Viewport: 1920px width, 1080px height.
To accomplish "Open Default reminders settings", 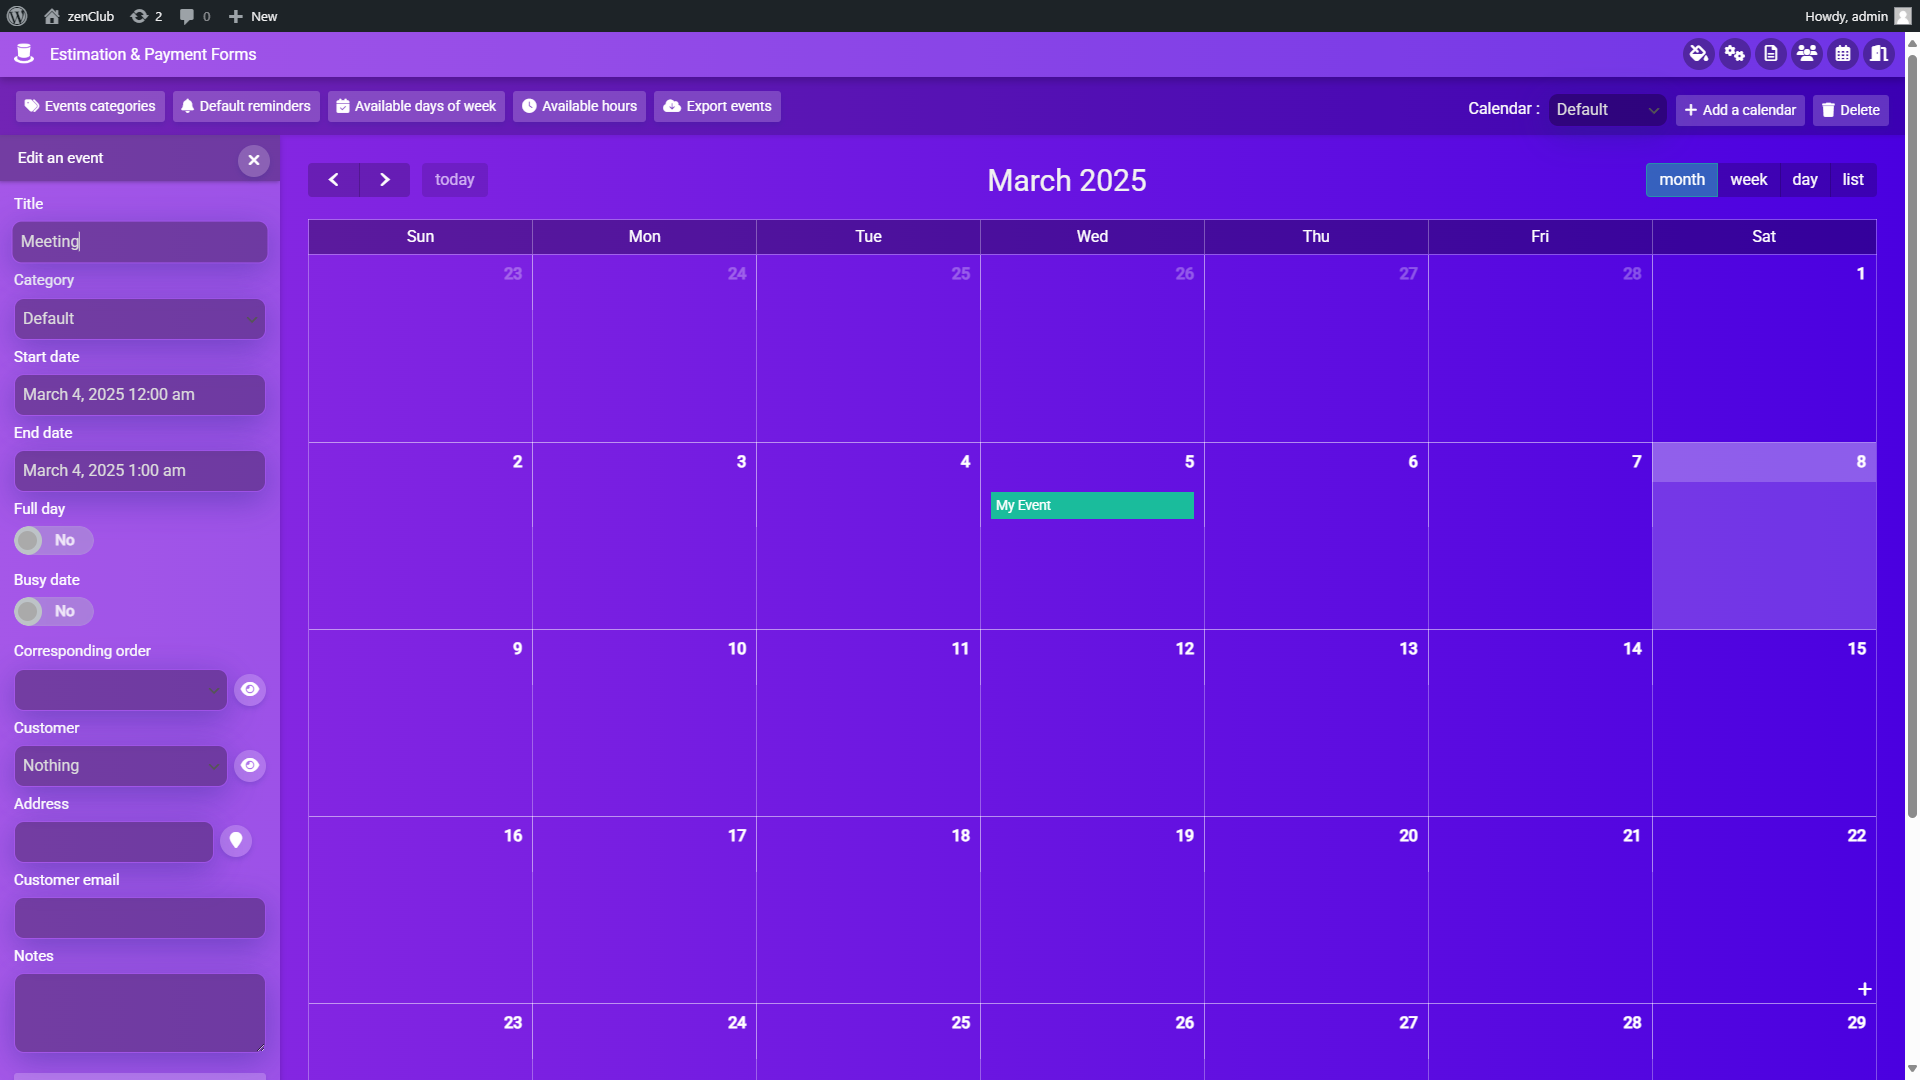I will pos(246,107).
